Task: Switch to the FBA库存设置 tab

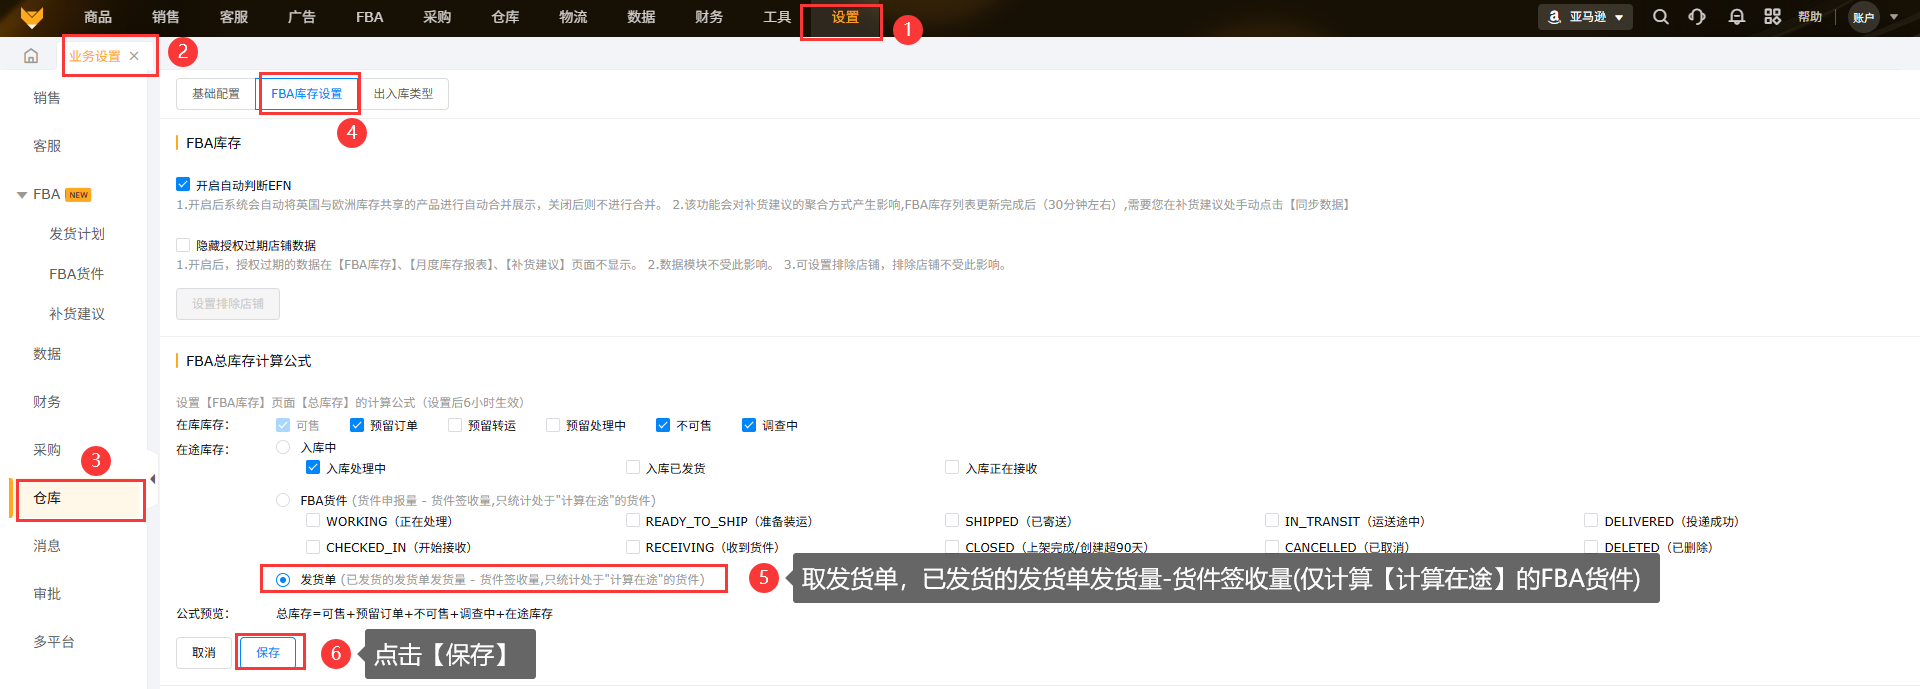Action: [307, 94]
